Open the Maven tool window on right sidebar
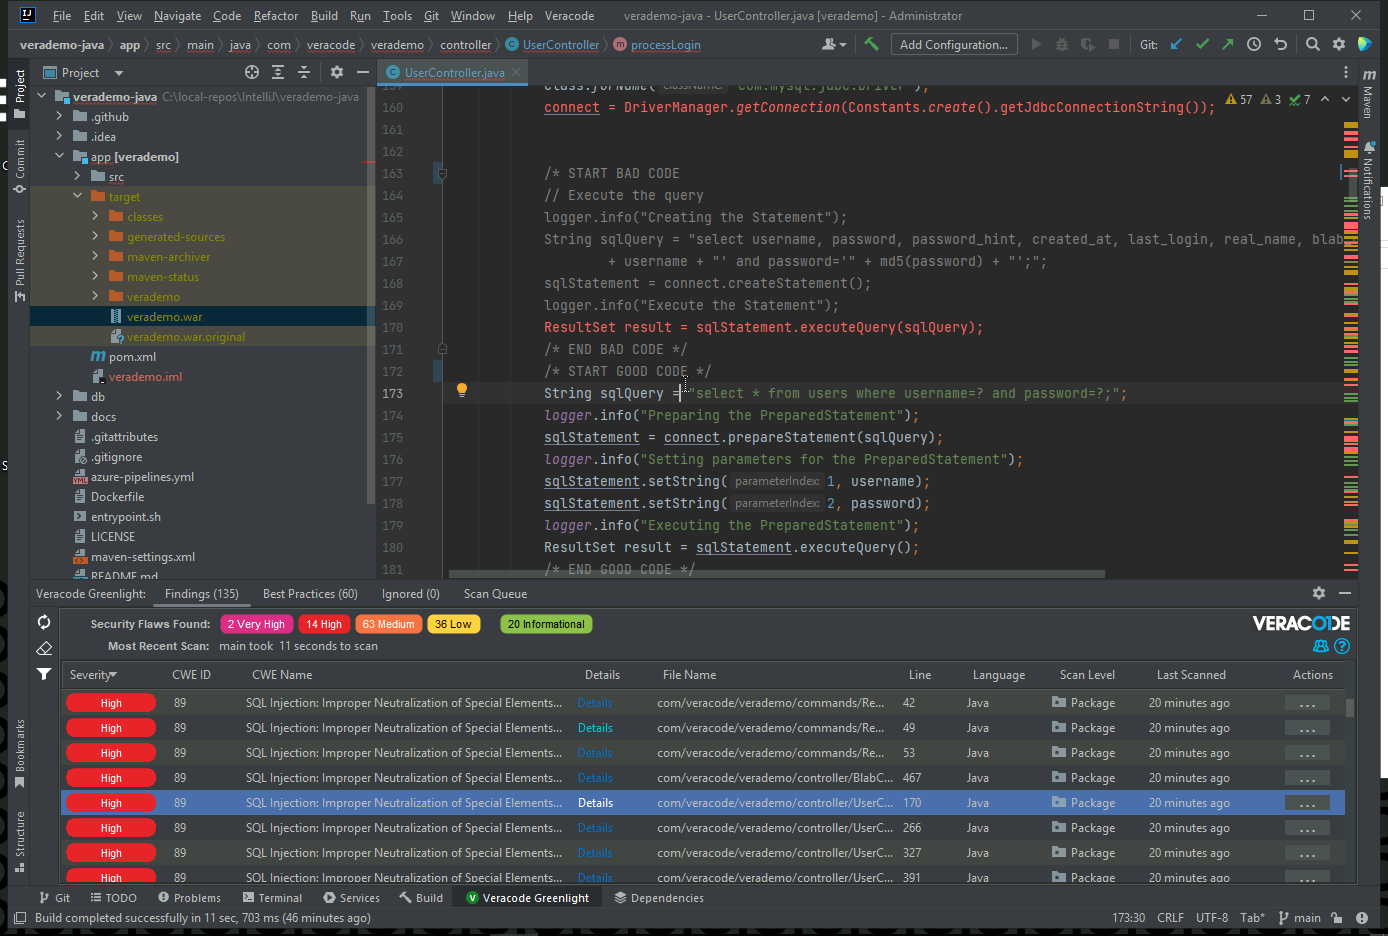This screenshot has height=936, width=1388. 1369,96
